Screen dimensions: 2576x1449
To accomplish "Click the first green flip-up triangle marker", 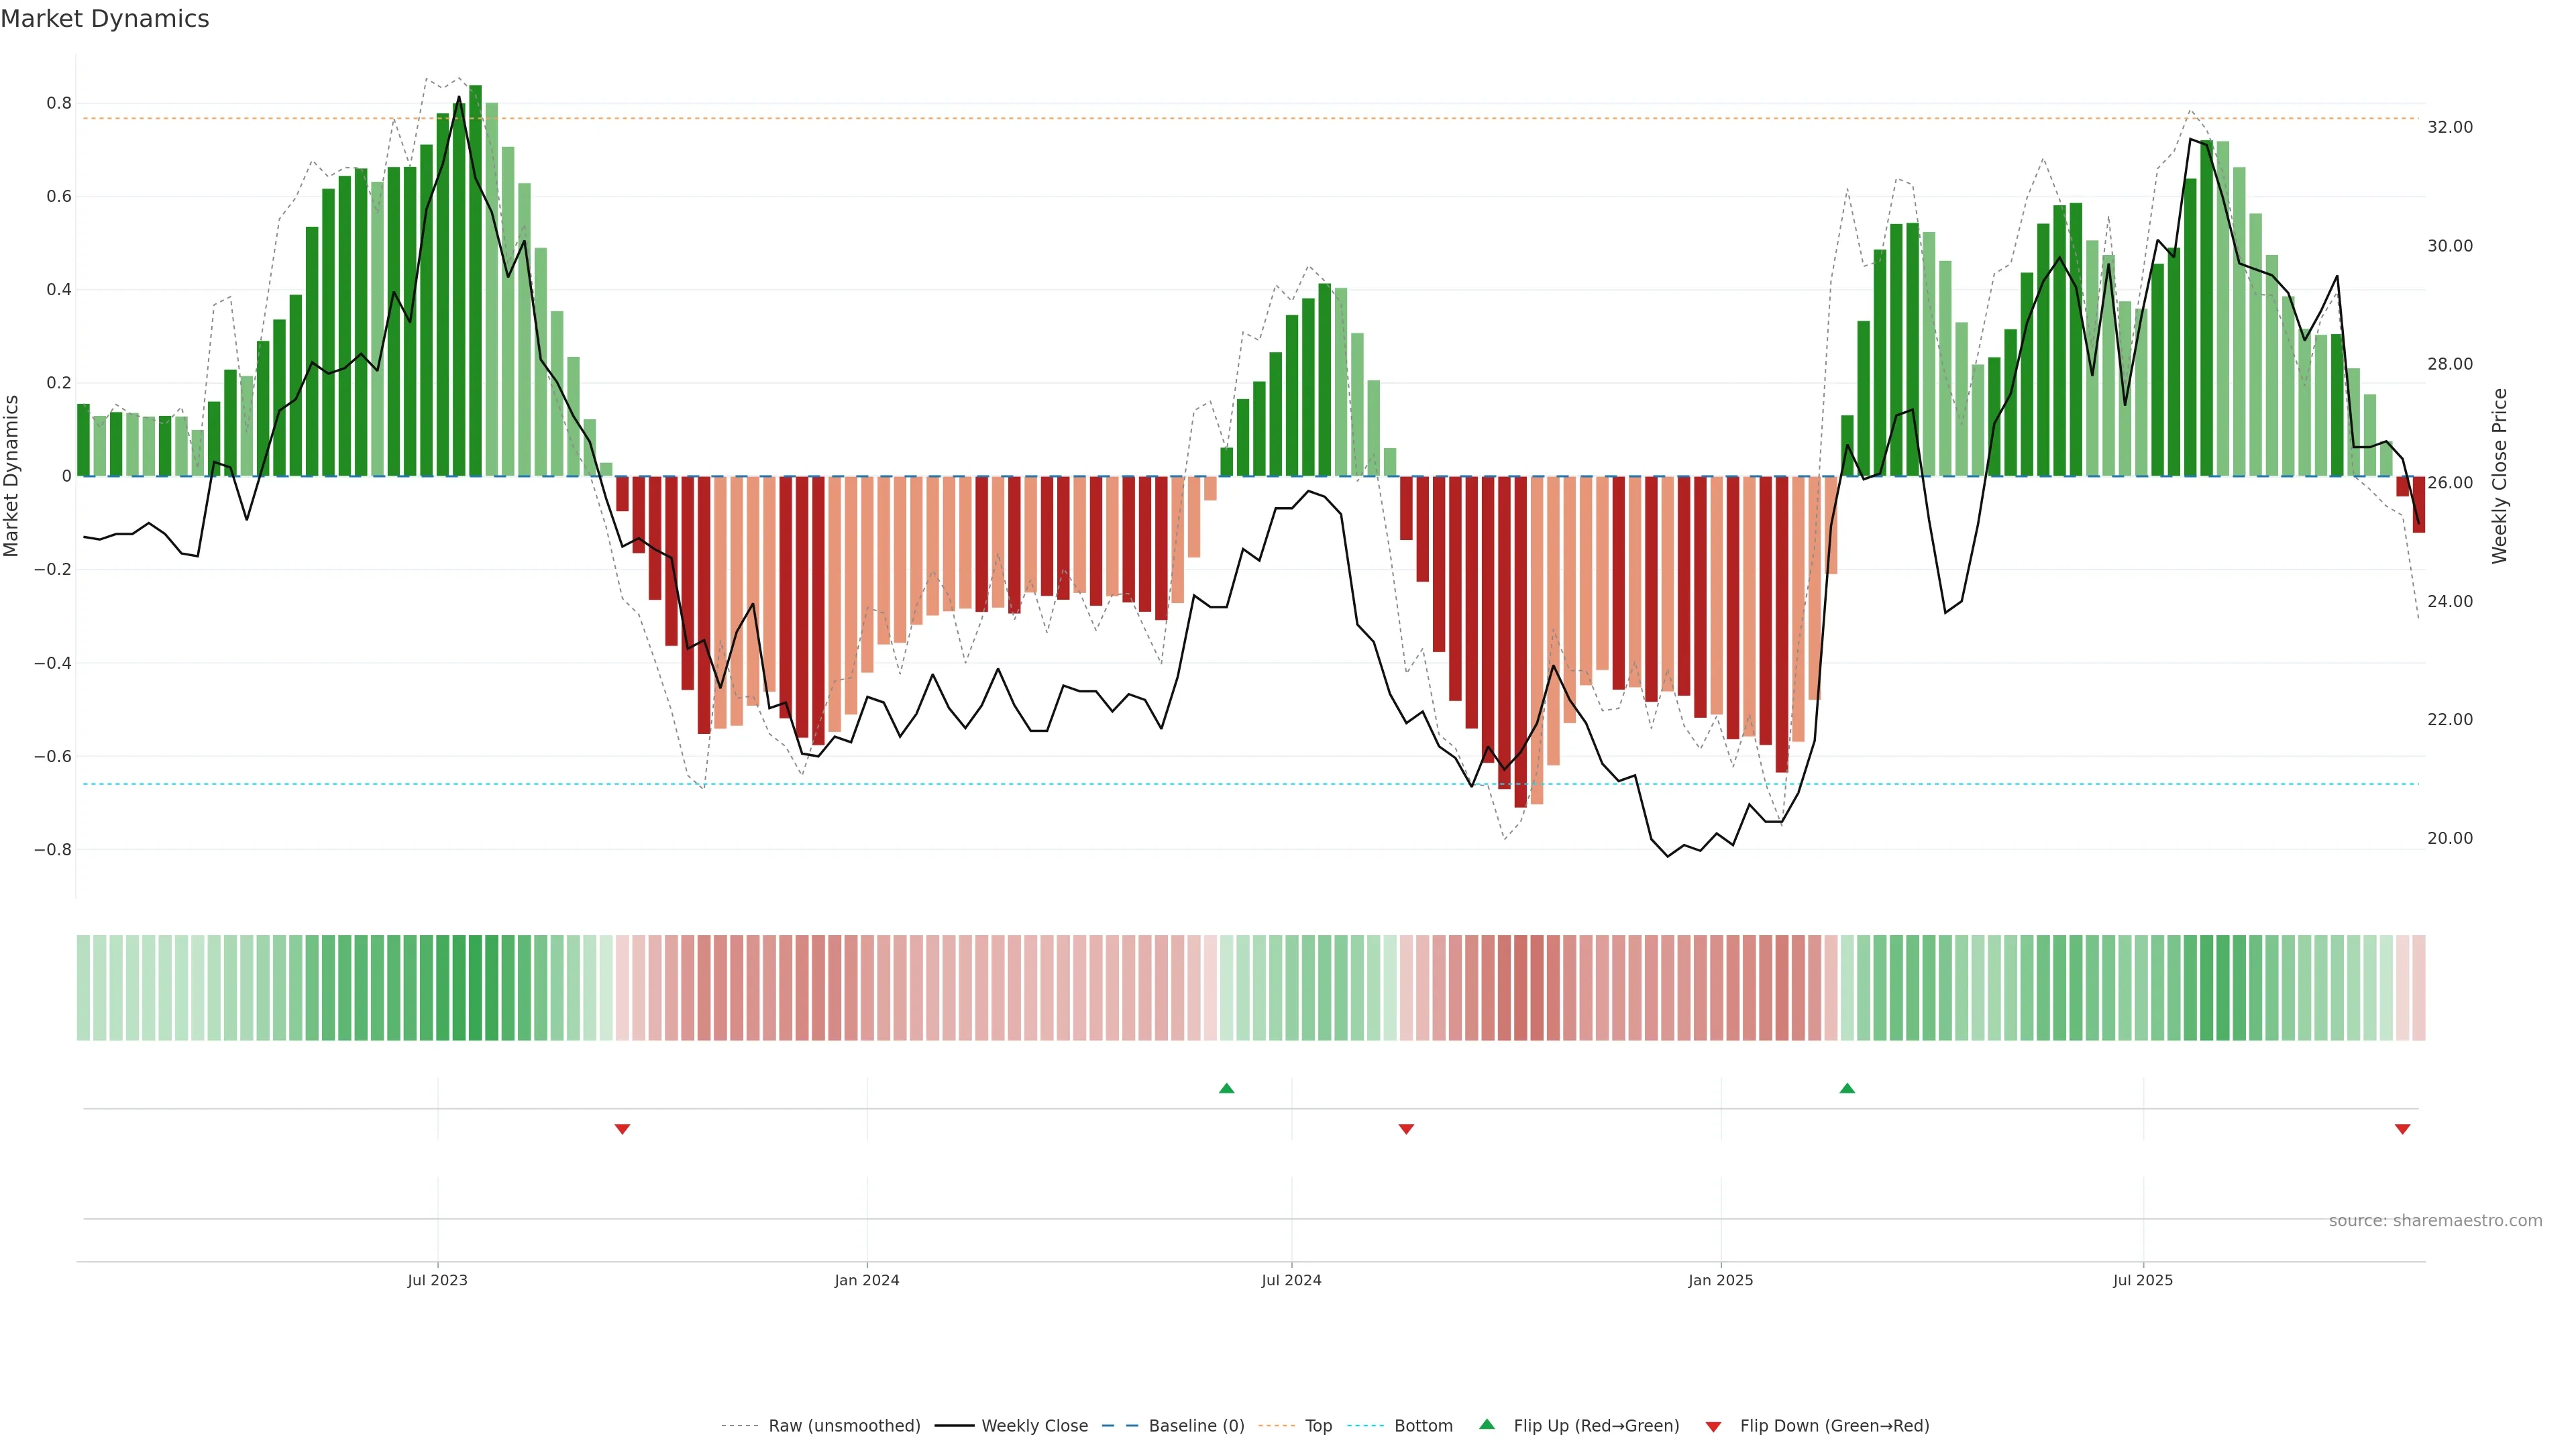I will pyautogui.click(x=1226, y=1088).
